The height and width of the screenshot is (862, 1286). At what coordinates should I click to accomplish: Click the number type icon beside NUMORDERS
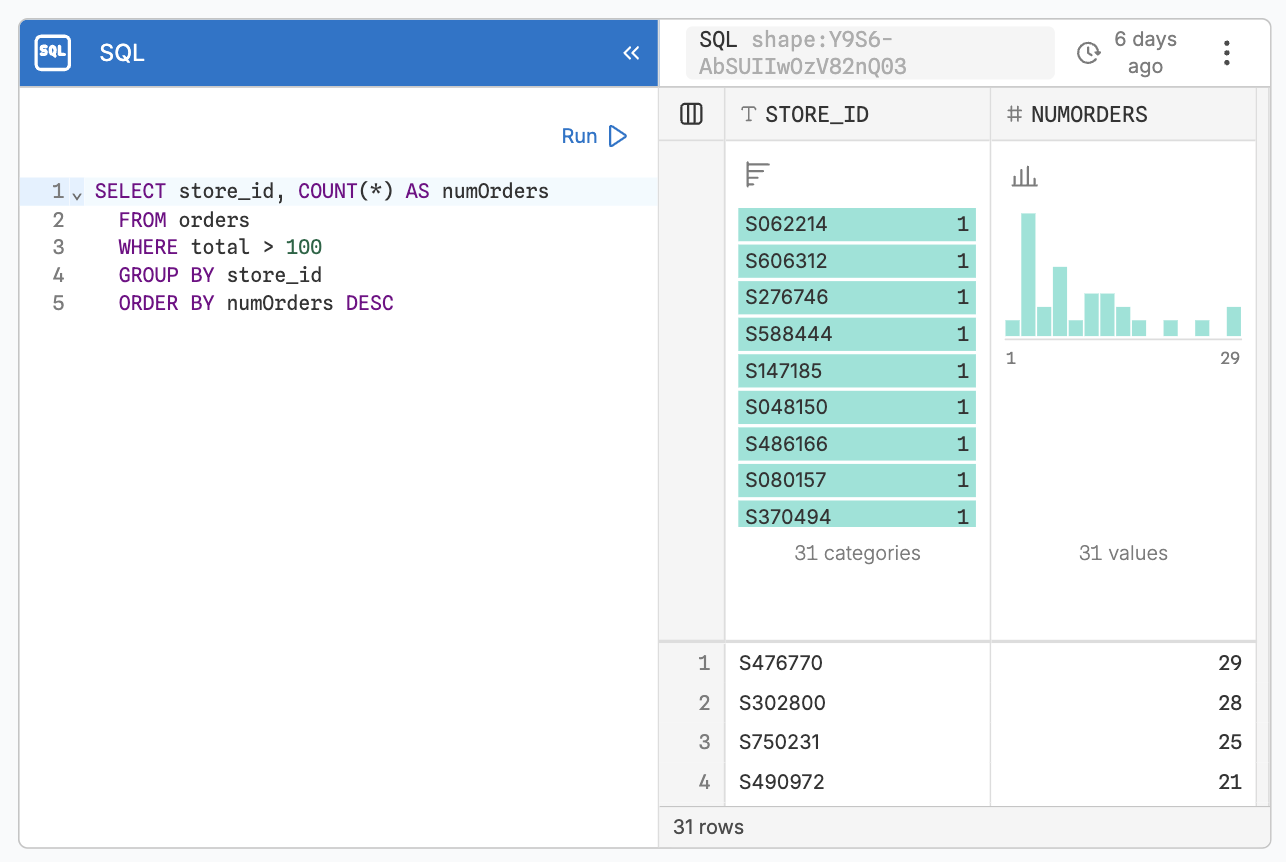(x=1014, y=114)
